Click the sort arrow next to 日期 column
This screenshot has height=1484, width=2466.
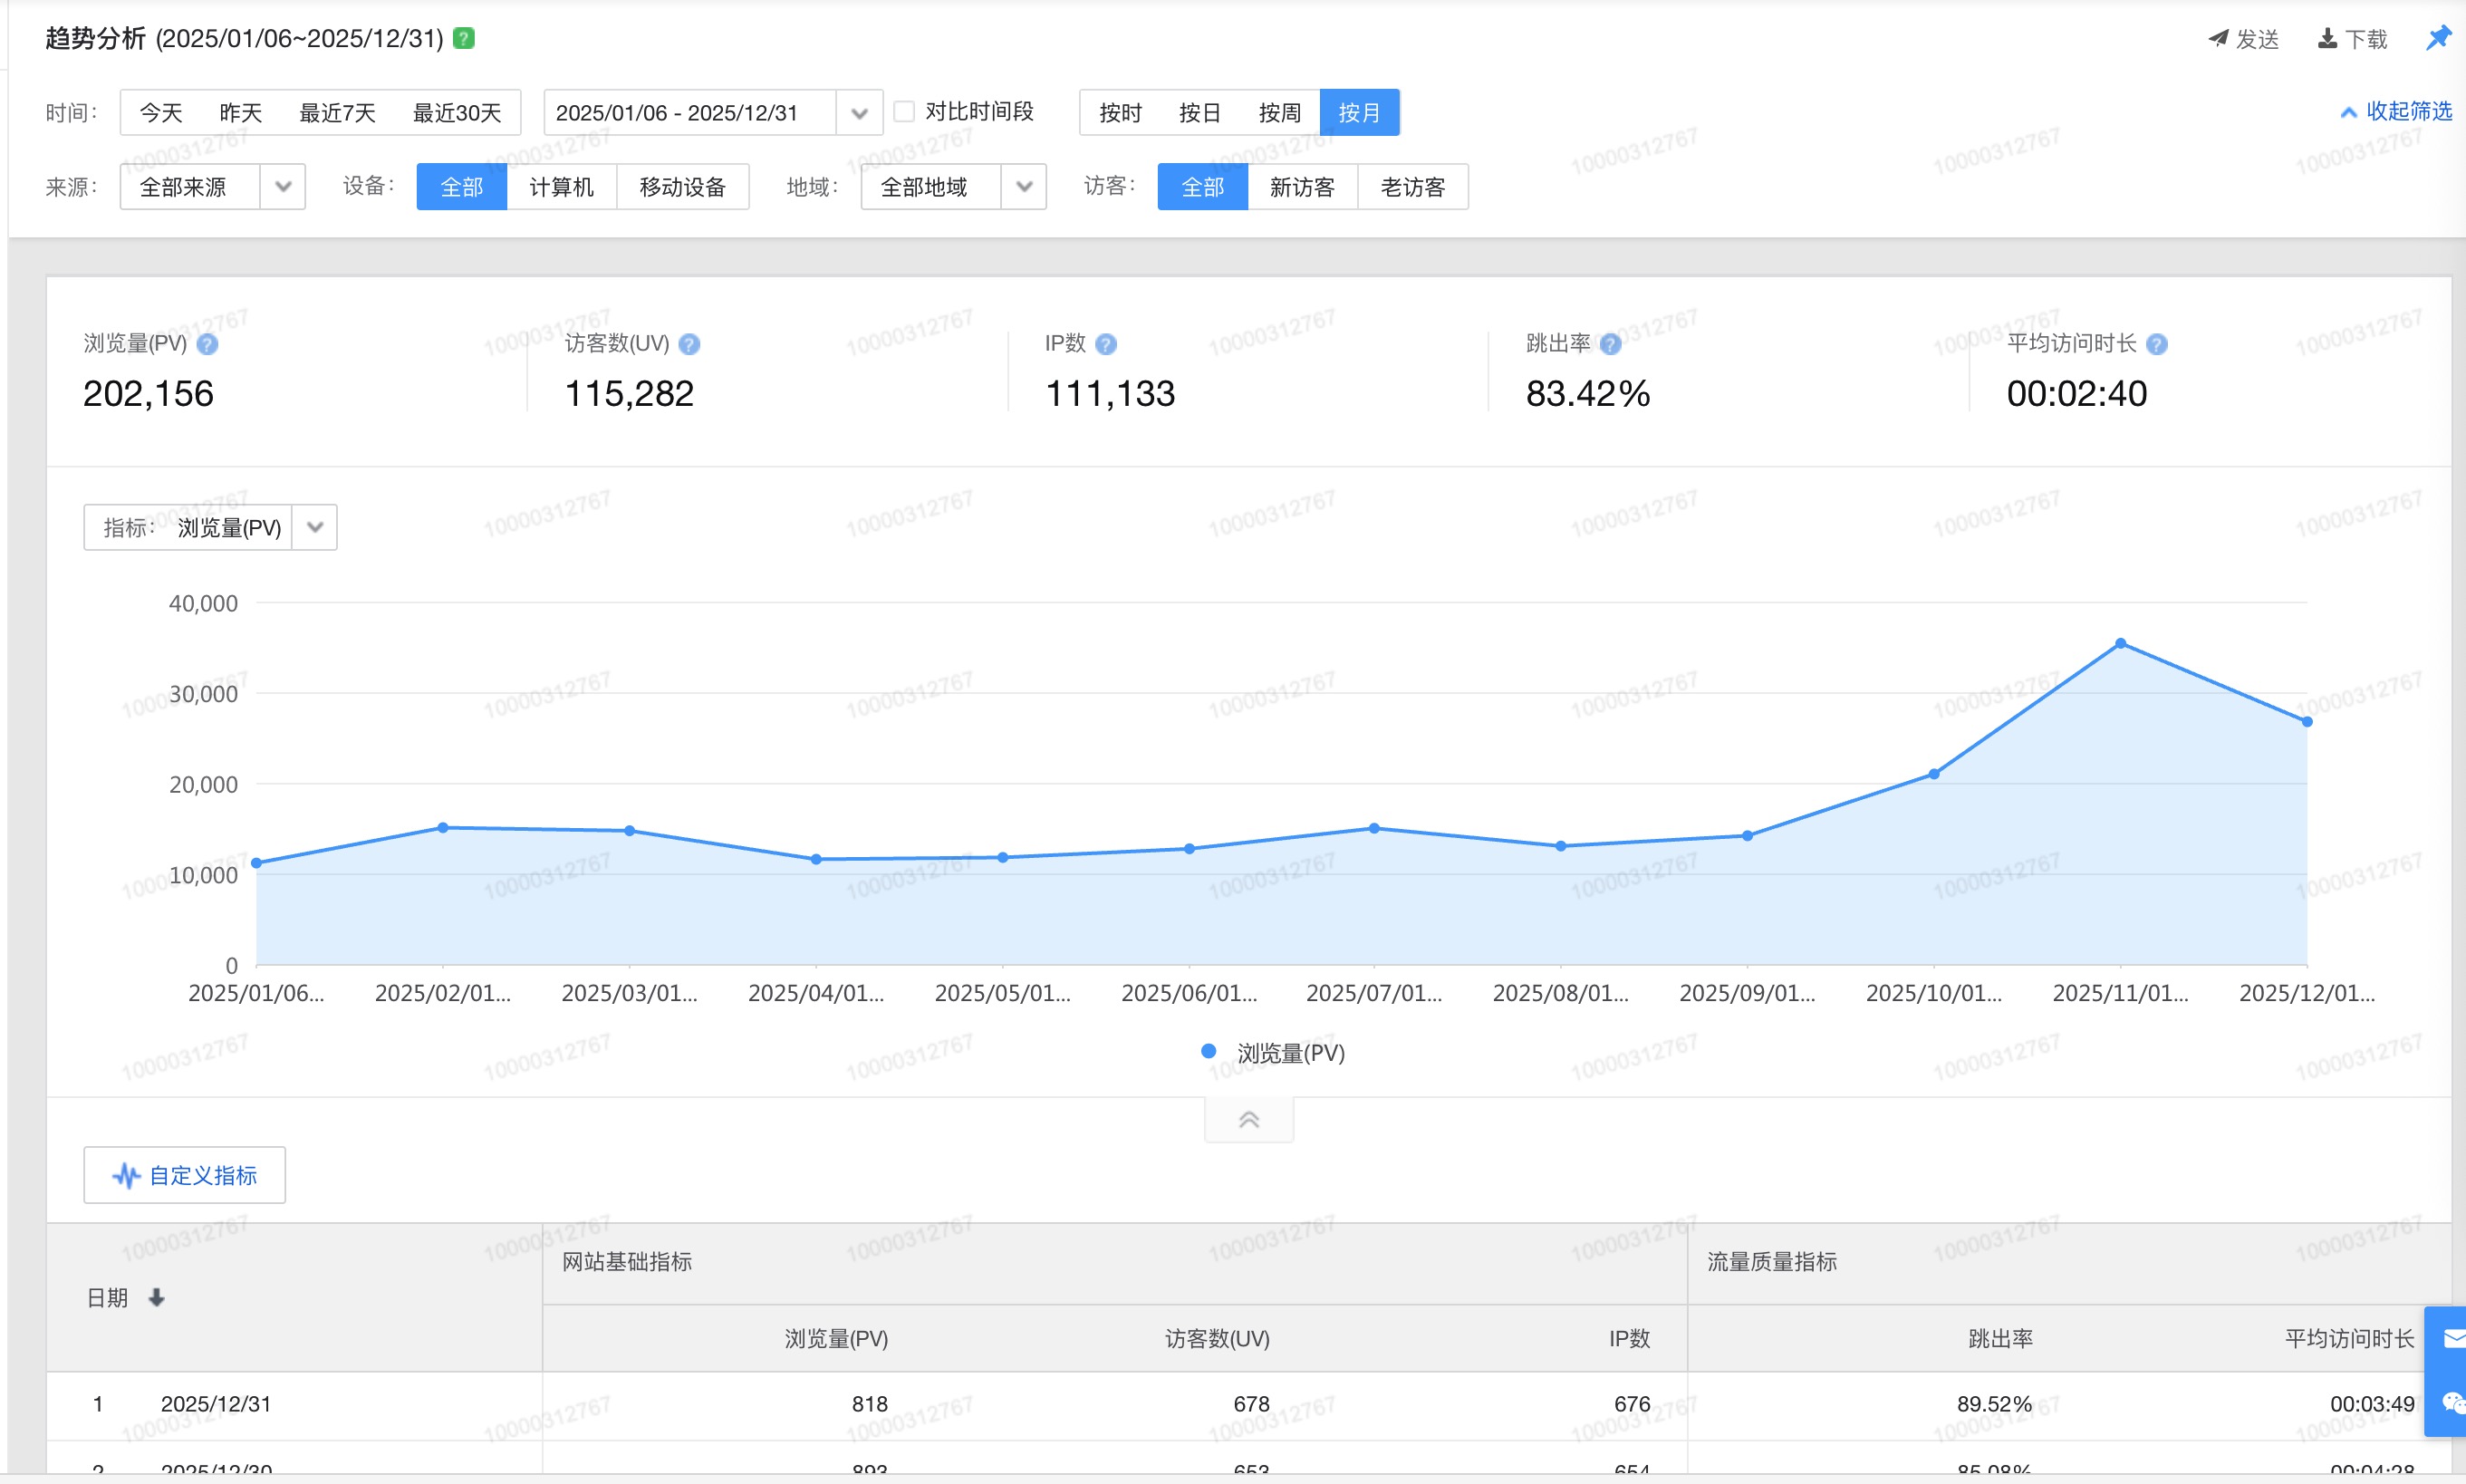point(156,1297)
